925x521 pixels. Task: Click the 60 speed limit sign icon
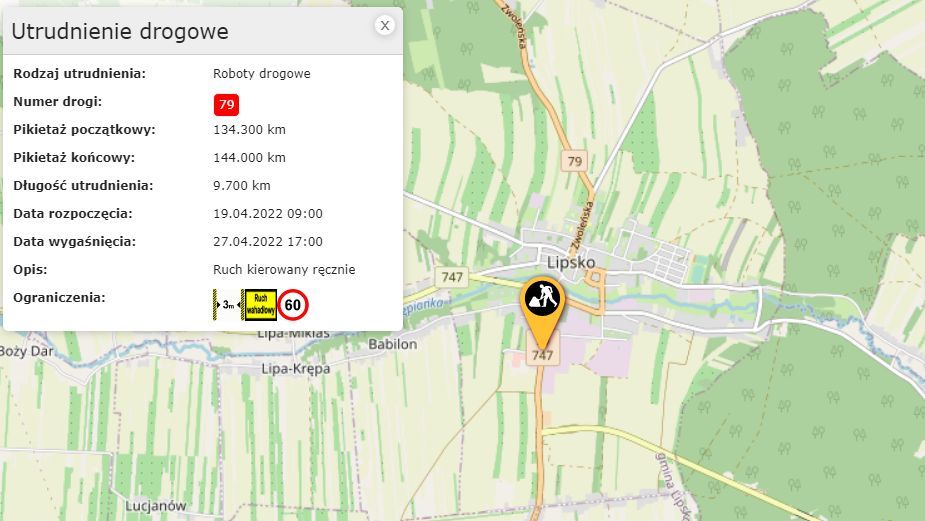(293, 304)
